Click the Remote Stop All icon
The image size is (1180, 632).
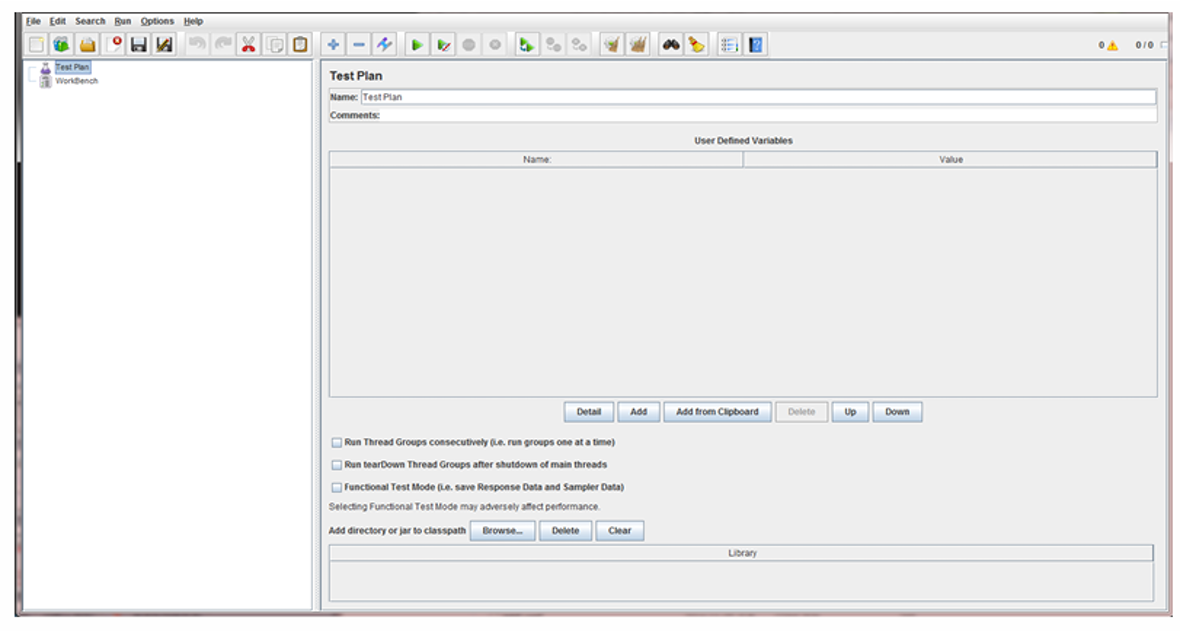pyautogui.click(x=553, y=45)
